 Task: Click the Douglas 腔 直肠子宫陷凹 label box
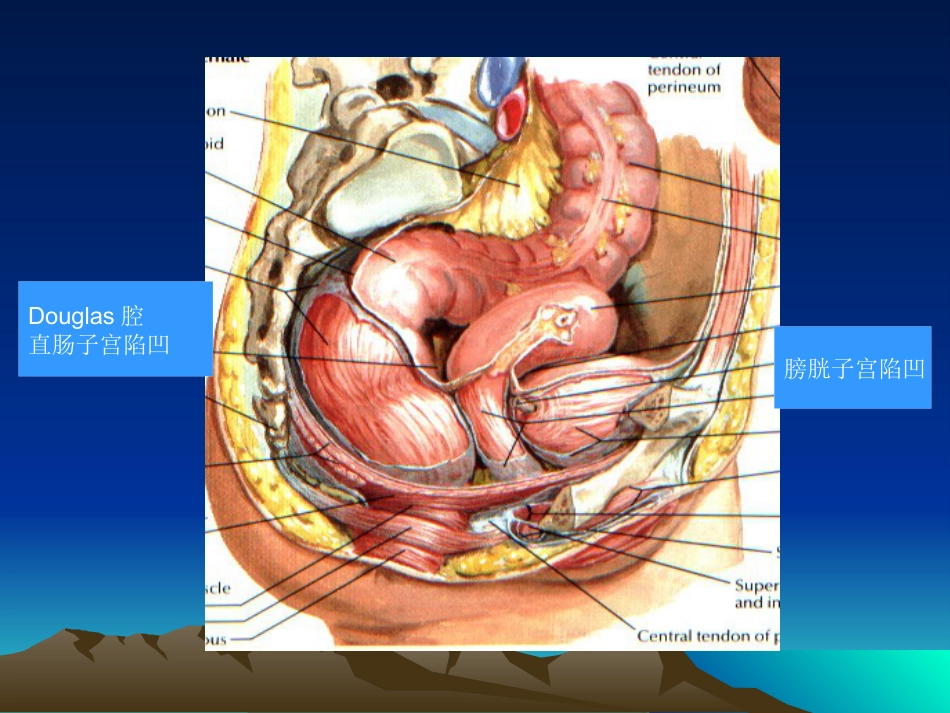click(x=115, y=329)
